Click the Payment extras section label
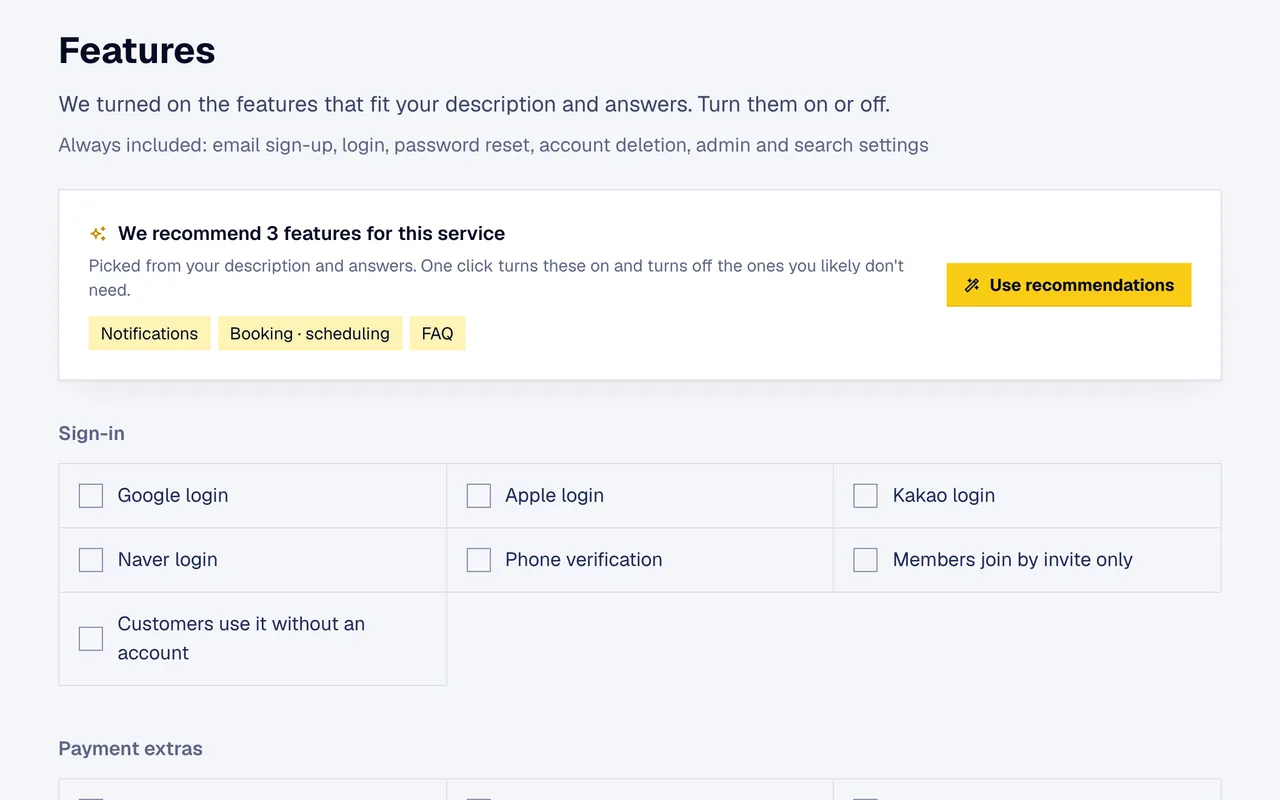This screenshot has width=1280, height=800. pos(131,748)
